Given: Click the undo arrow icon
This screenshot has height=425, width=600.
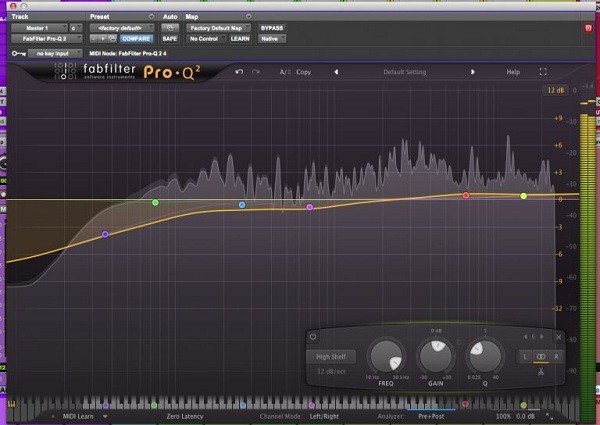Looking at the screenshot, I should 240,72.
